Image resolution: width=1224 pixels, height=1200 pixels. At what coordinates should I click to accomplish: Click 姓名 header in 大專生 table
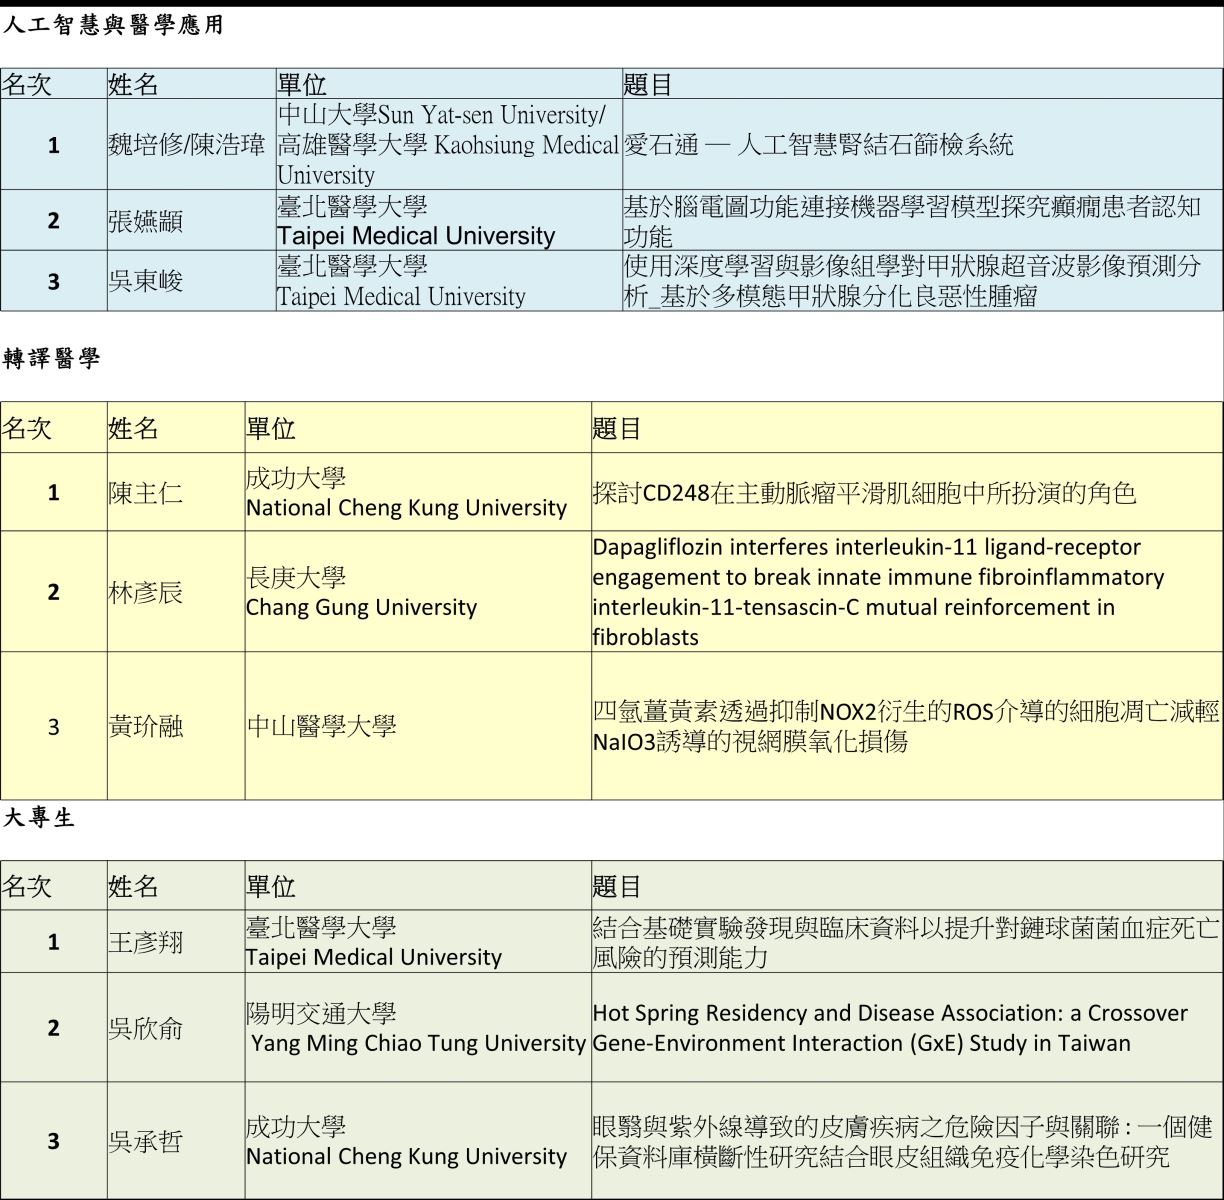[x=134, y=887]
